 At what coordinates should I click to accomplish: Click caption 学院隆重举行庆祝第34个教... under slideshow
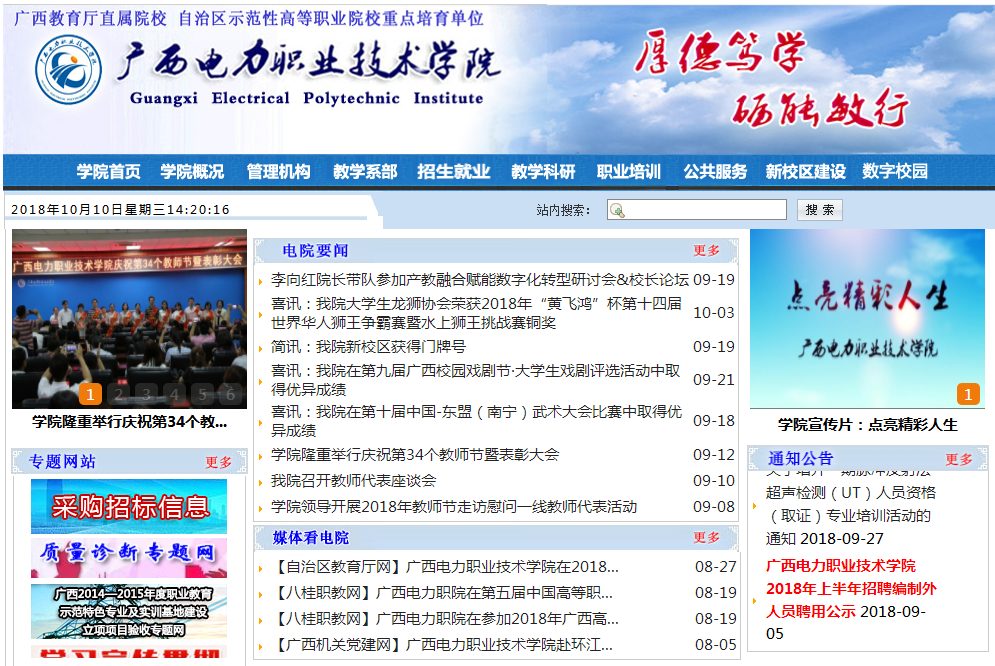click(x=129, y=422)
